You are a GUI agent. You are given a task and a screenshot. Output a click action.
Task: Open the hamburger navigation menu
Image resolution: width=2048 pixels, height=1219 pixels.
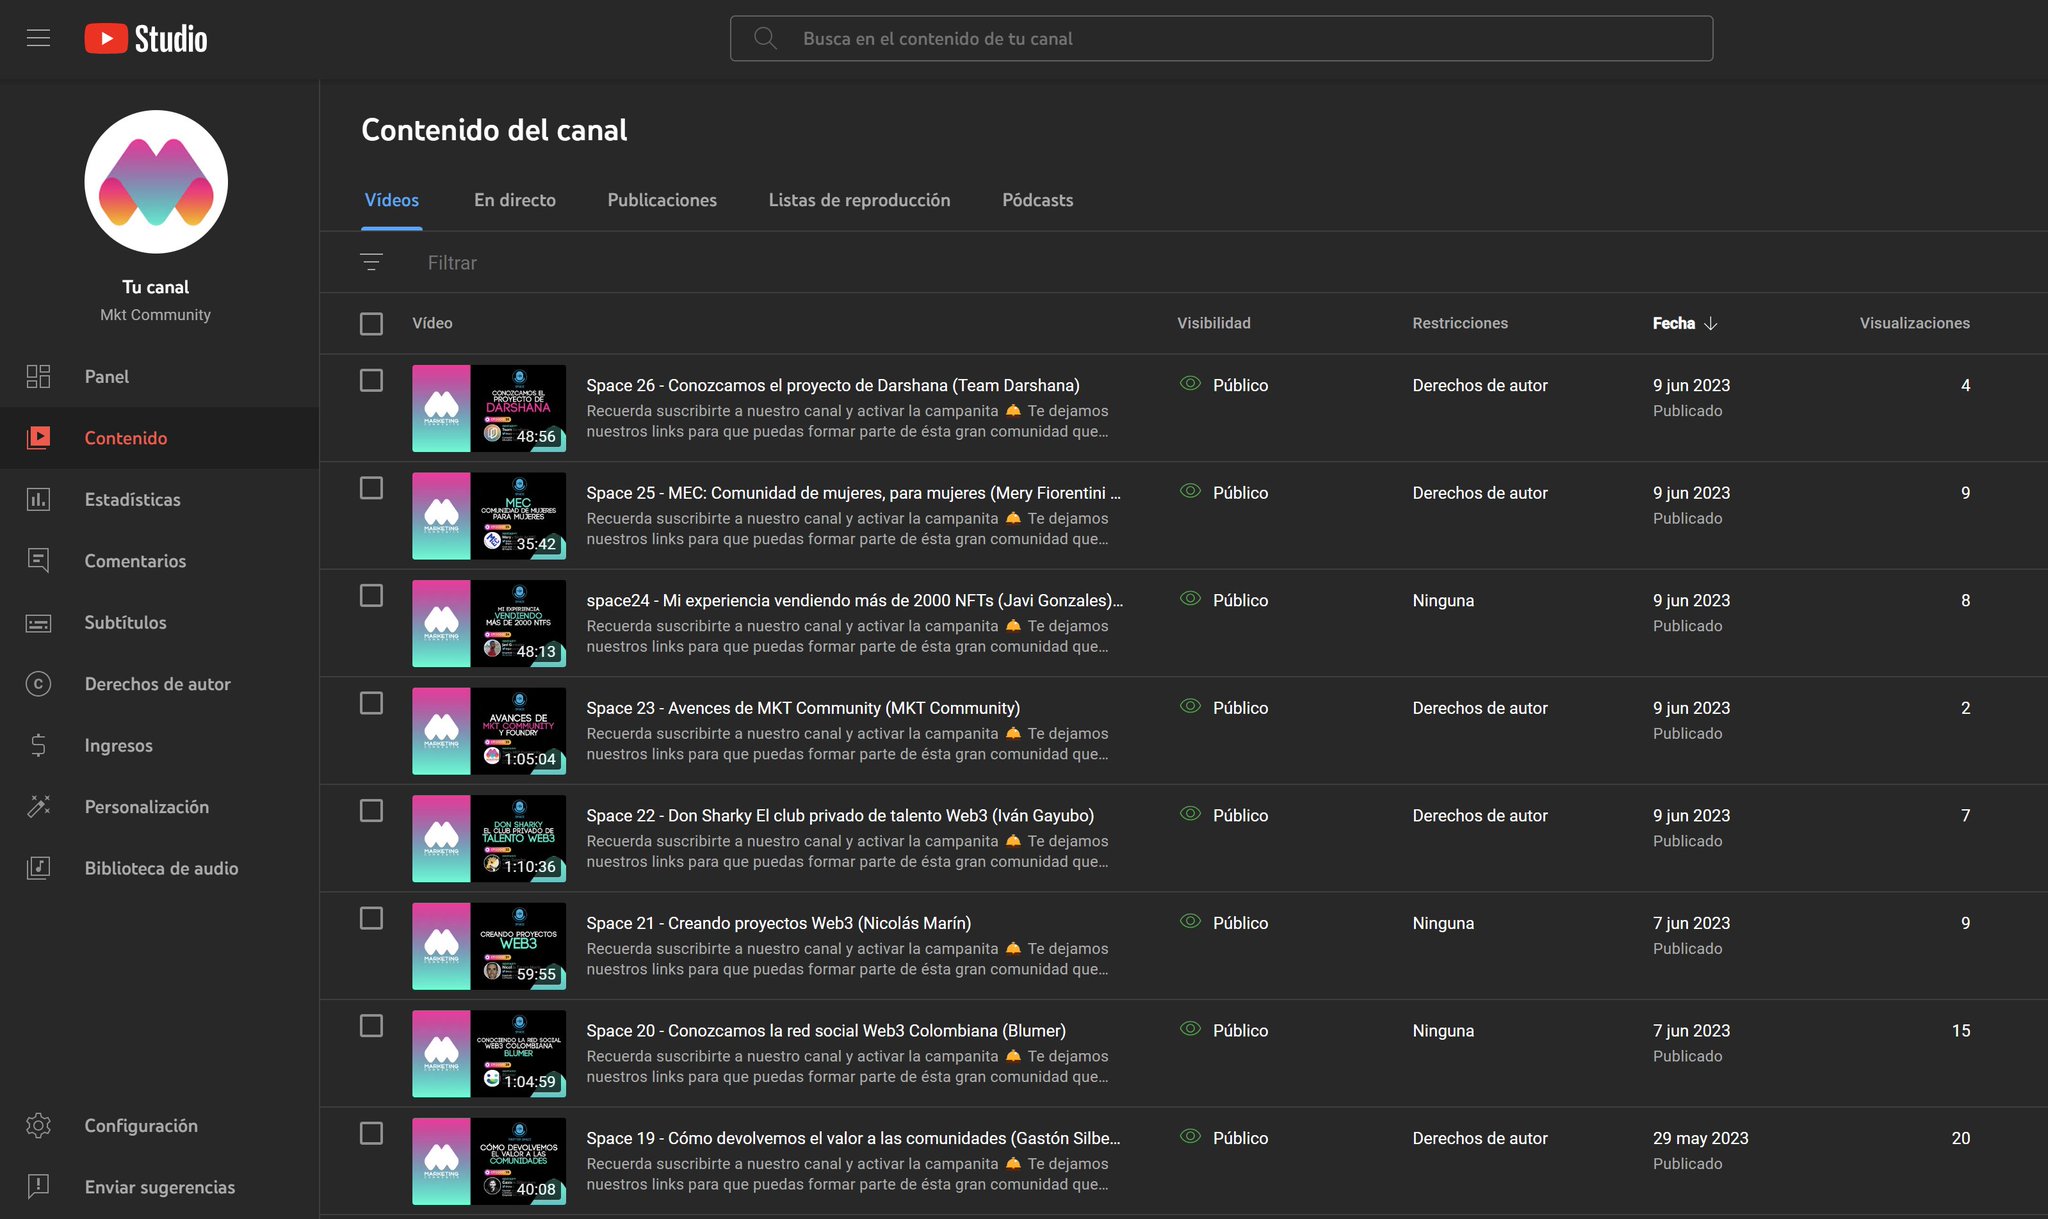(x=38, y=38)
